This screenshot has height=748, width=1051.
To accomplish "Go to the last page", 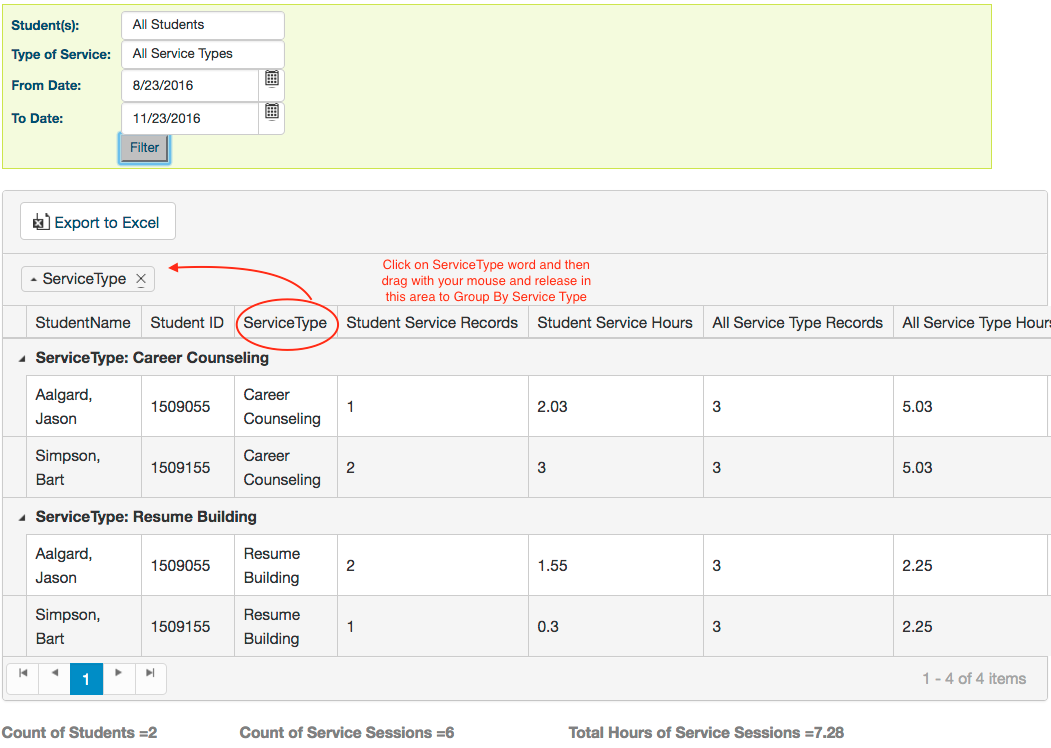I will click(x=150, y=674).
